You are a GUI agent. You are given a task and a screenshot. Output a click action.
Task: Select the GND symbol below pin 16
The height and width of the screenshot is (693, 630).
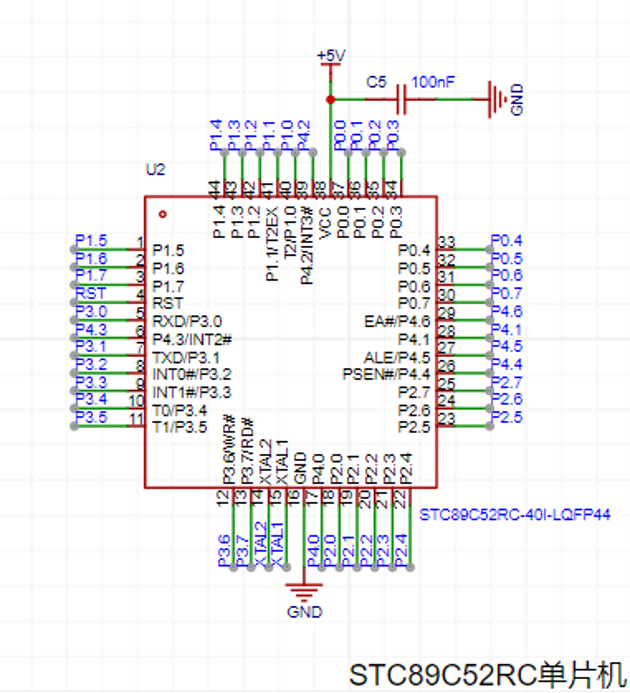point(304,591)
